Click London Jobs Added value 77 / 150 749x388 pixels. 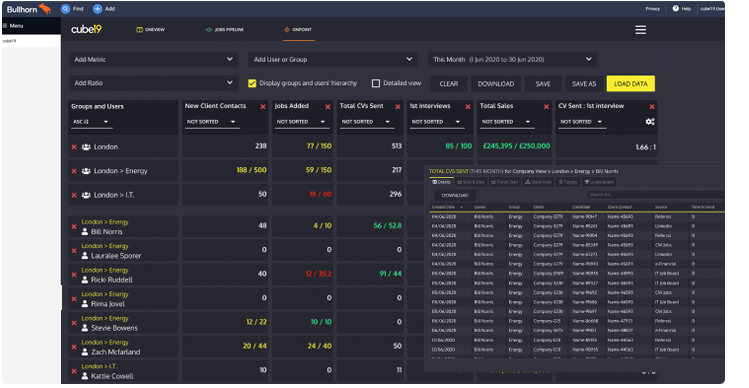pyautogui.click(x=319, y=146)
